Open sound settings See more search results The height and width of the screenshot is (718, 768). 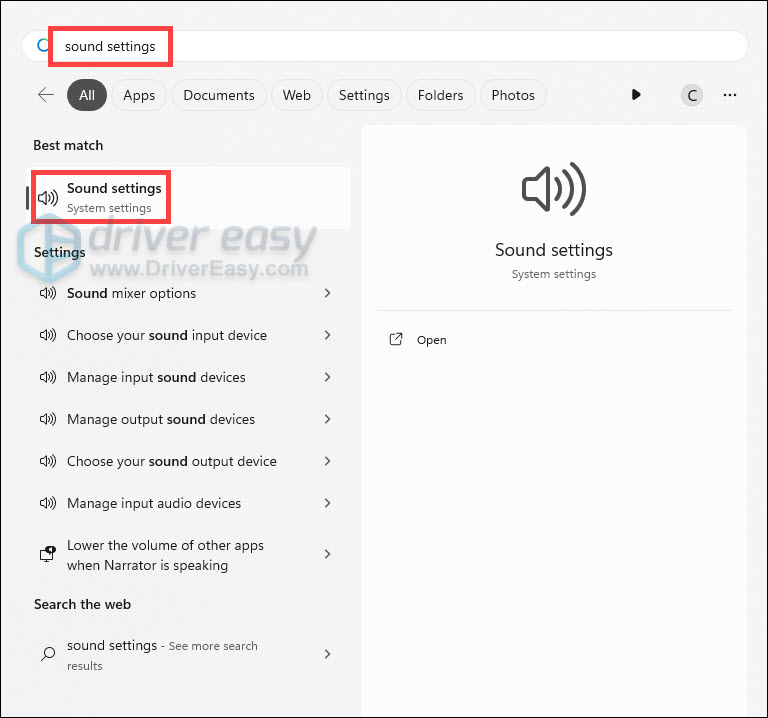(x=186, y=654)
